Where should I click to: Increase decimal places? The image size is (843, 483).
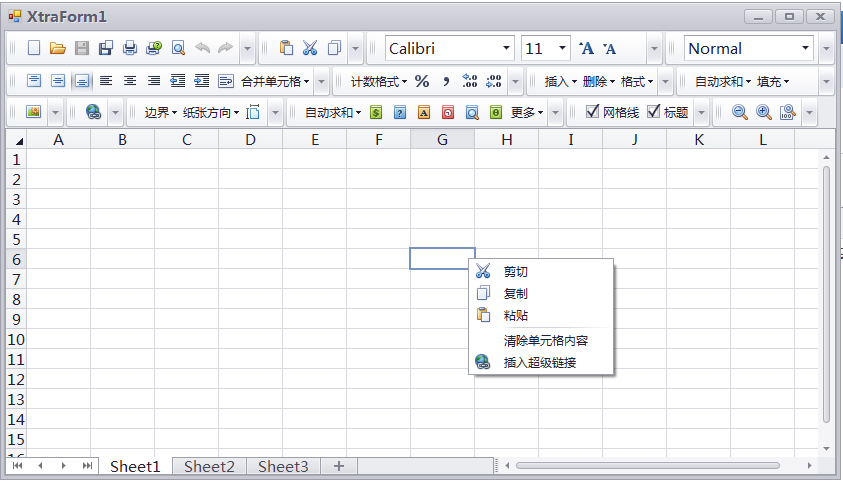(x=469, y=81)
